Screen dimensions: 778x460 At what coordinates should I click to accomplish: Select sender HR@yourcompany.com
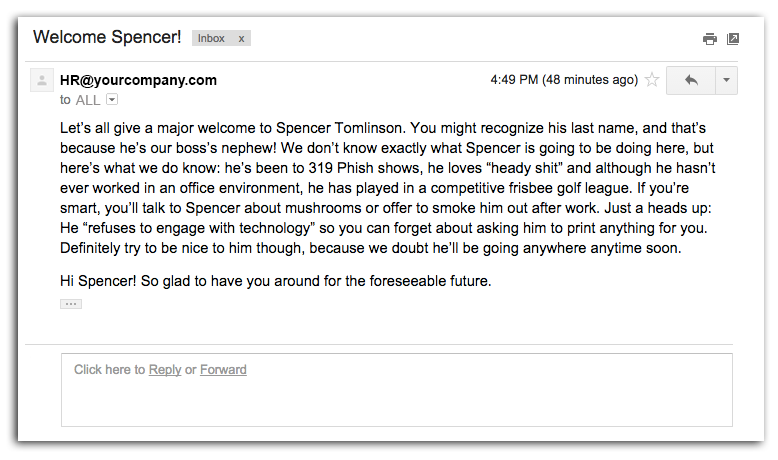[x=138, y=80]
